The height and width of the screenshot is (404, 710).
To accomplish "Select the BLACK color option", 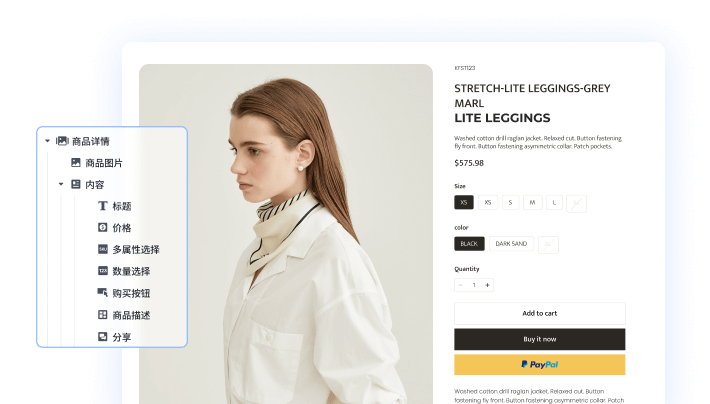I will [469, 244].
